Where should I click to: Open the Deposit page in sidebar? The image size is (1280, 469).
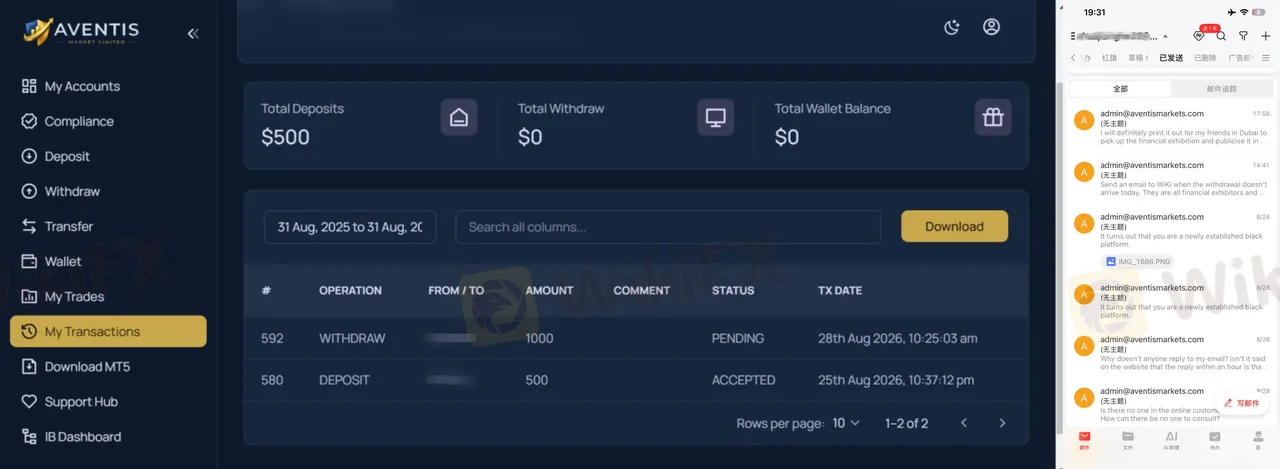point(108,156)
